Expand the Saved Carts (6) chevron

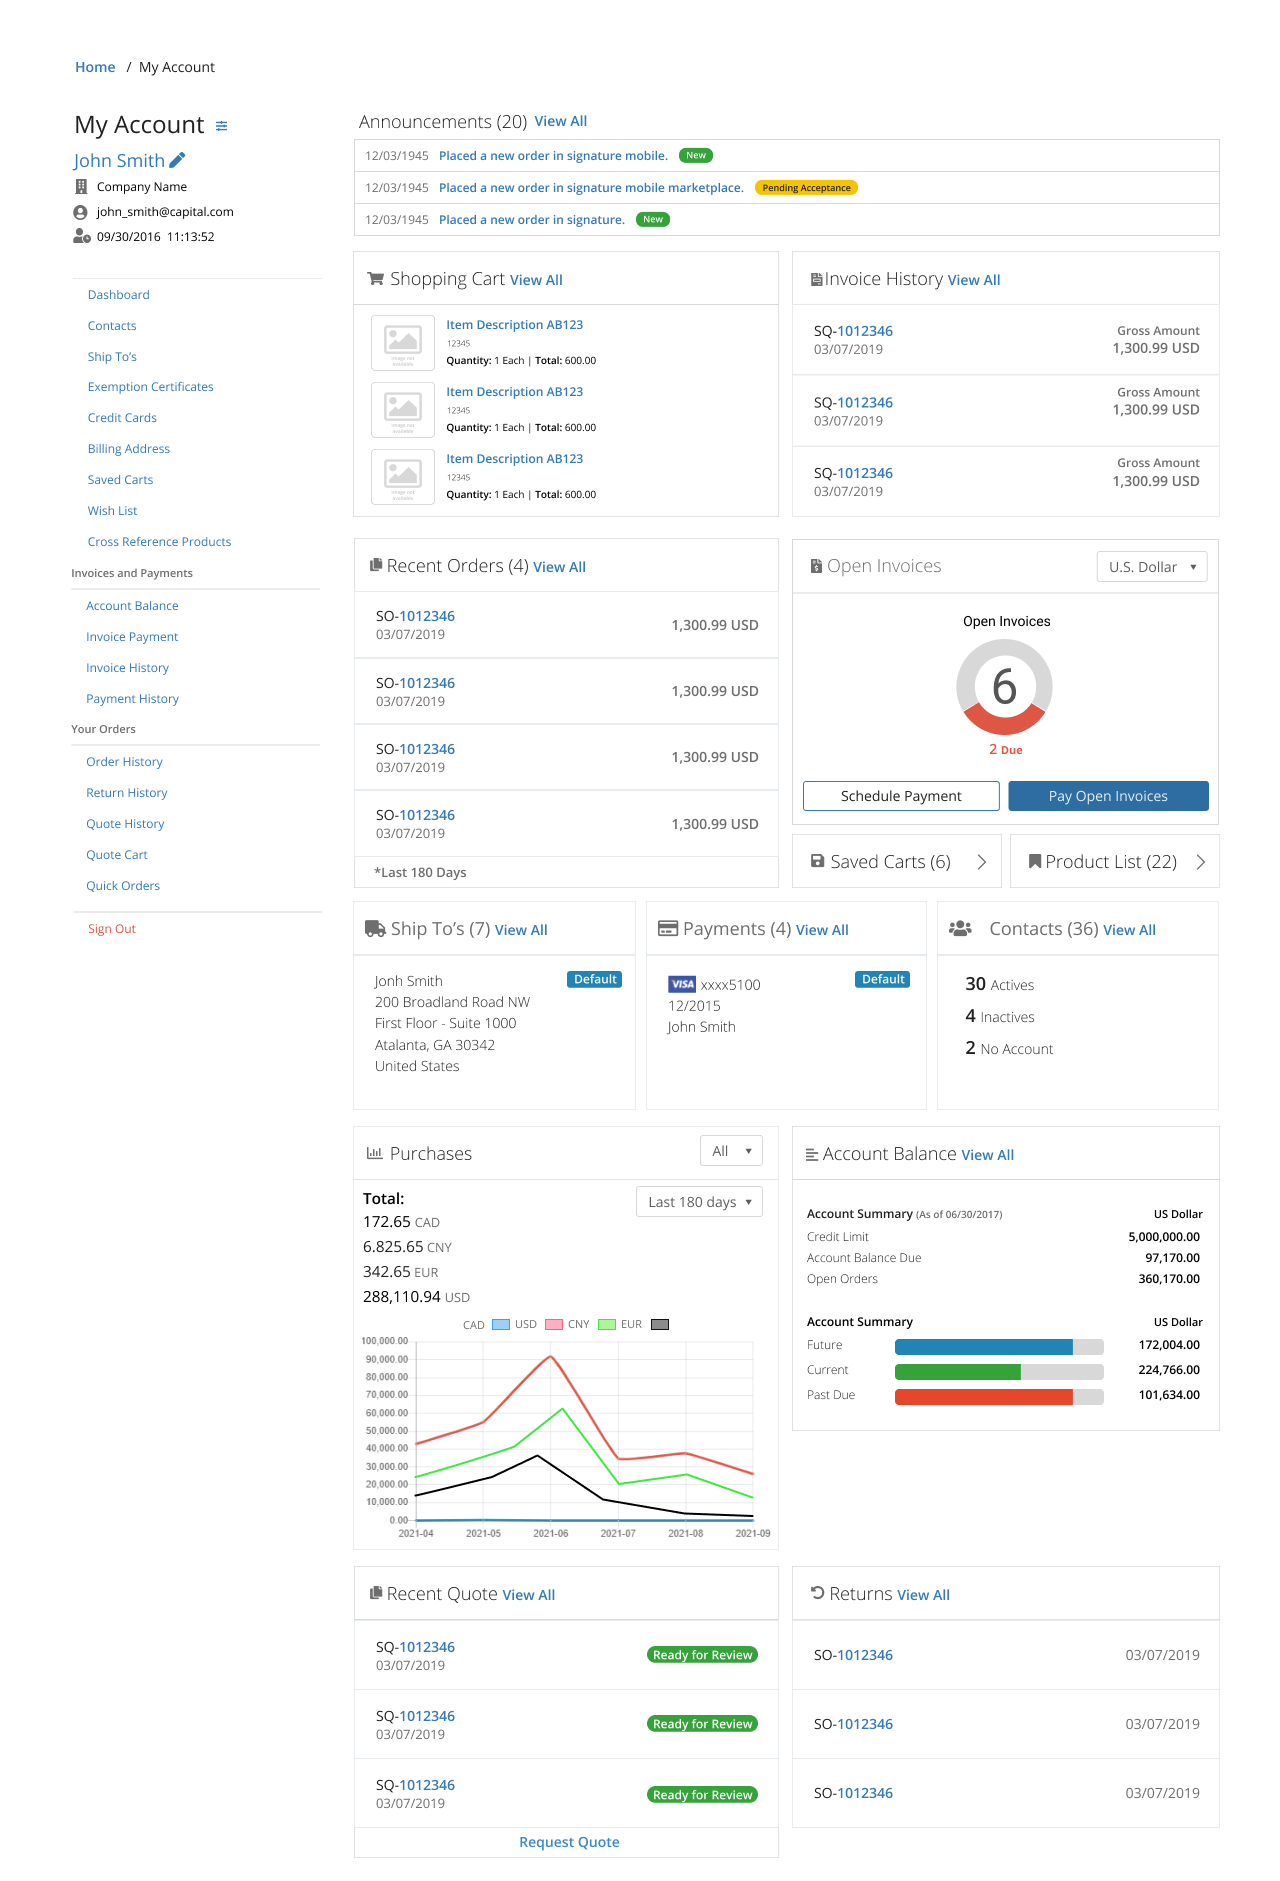tap(982, 862)
